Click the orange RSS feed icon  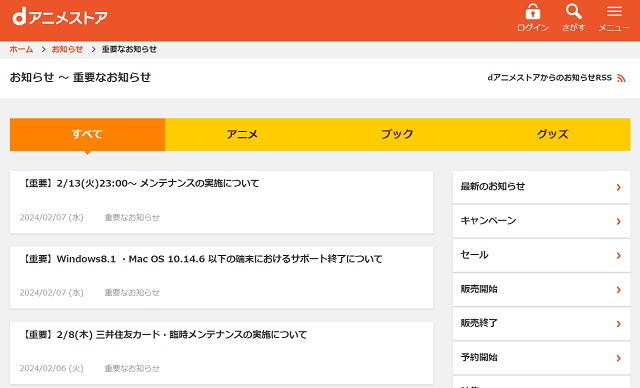(621, 78)
